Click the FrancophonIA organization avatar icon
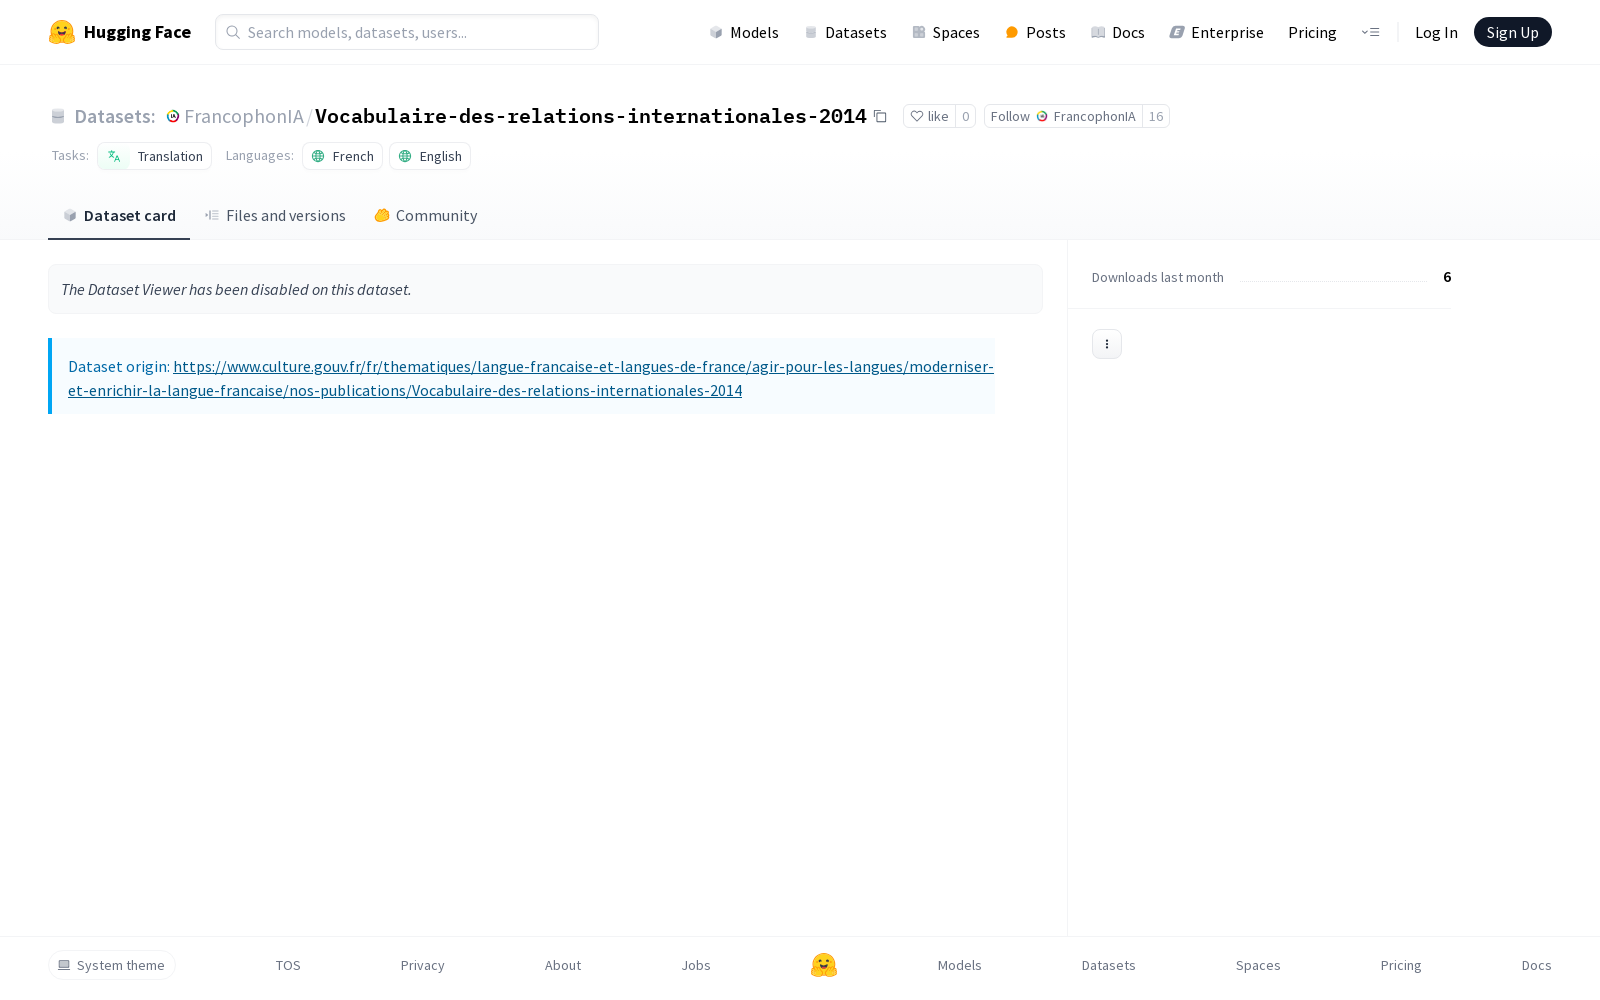The width and height of the screenshot is (1600, 1000). pos(173,116)
